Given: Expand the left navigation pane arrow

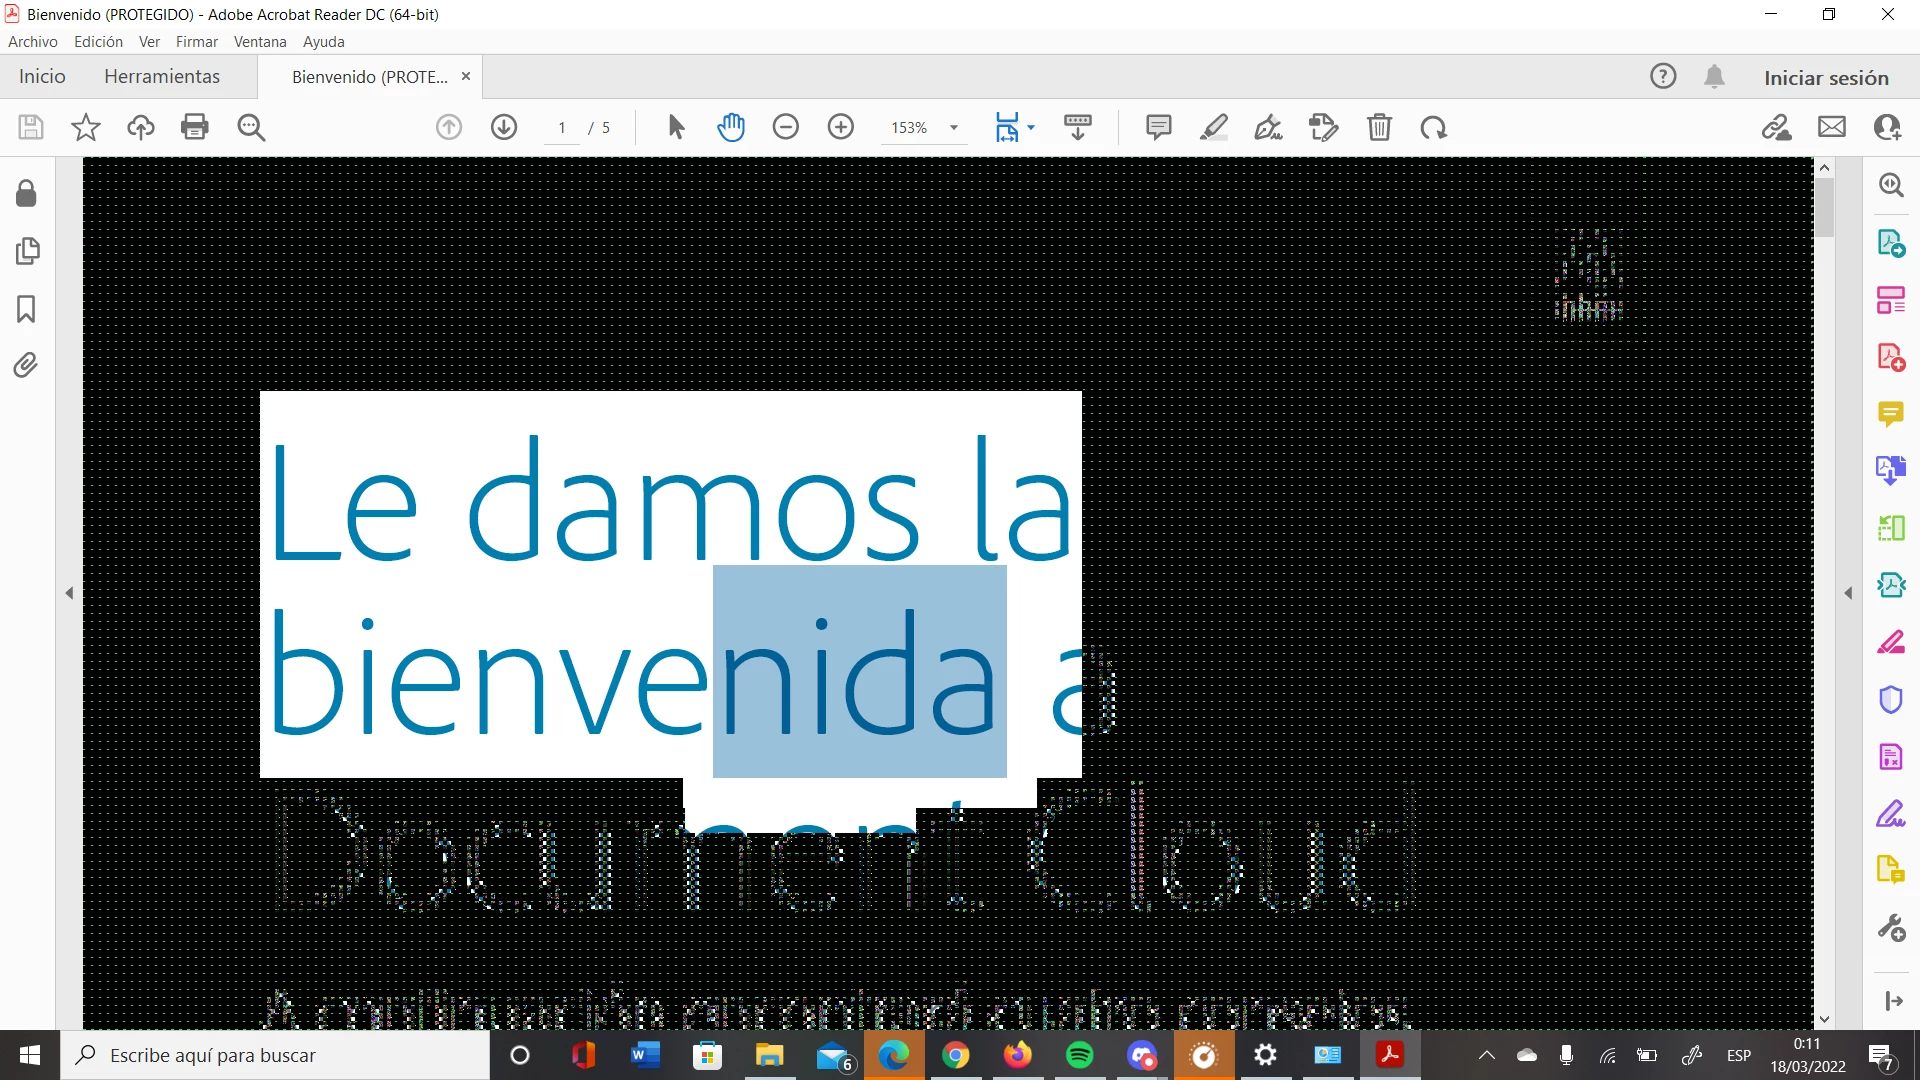Looking at the screenshot, I should (x=69, y=593).
